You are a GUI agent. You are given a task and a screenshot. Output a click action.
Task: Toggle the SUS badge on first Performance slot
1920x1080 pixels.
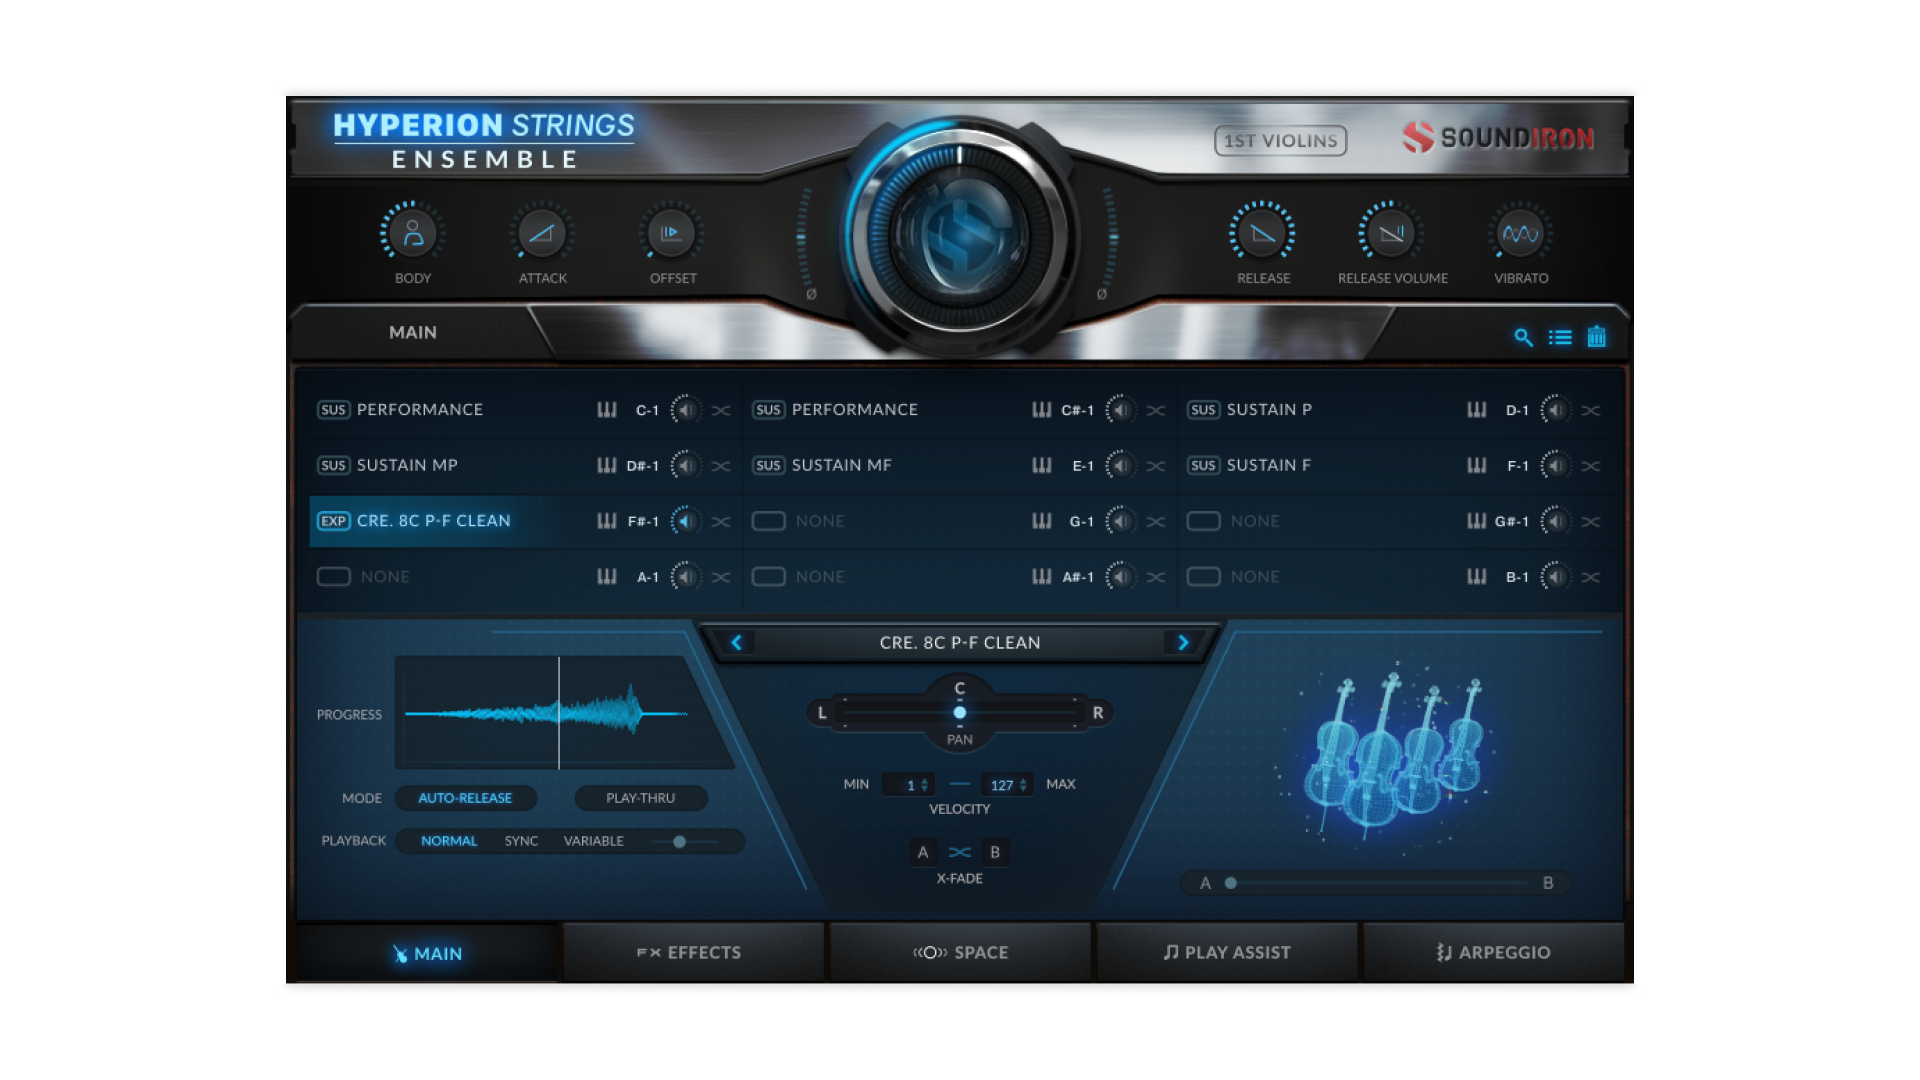tap(333, 410)
